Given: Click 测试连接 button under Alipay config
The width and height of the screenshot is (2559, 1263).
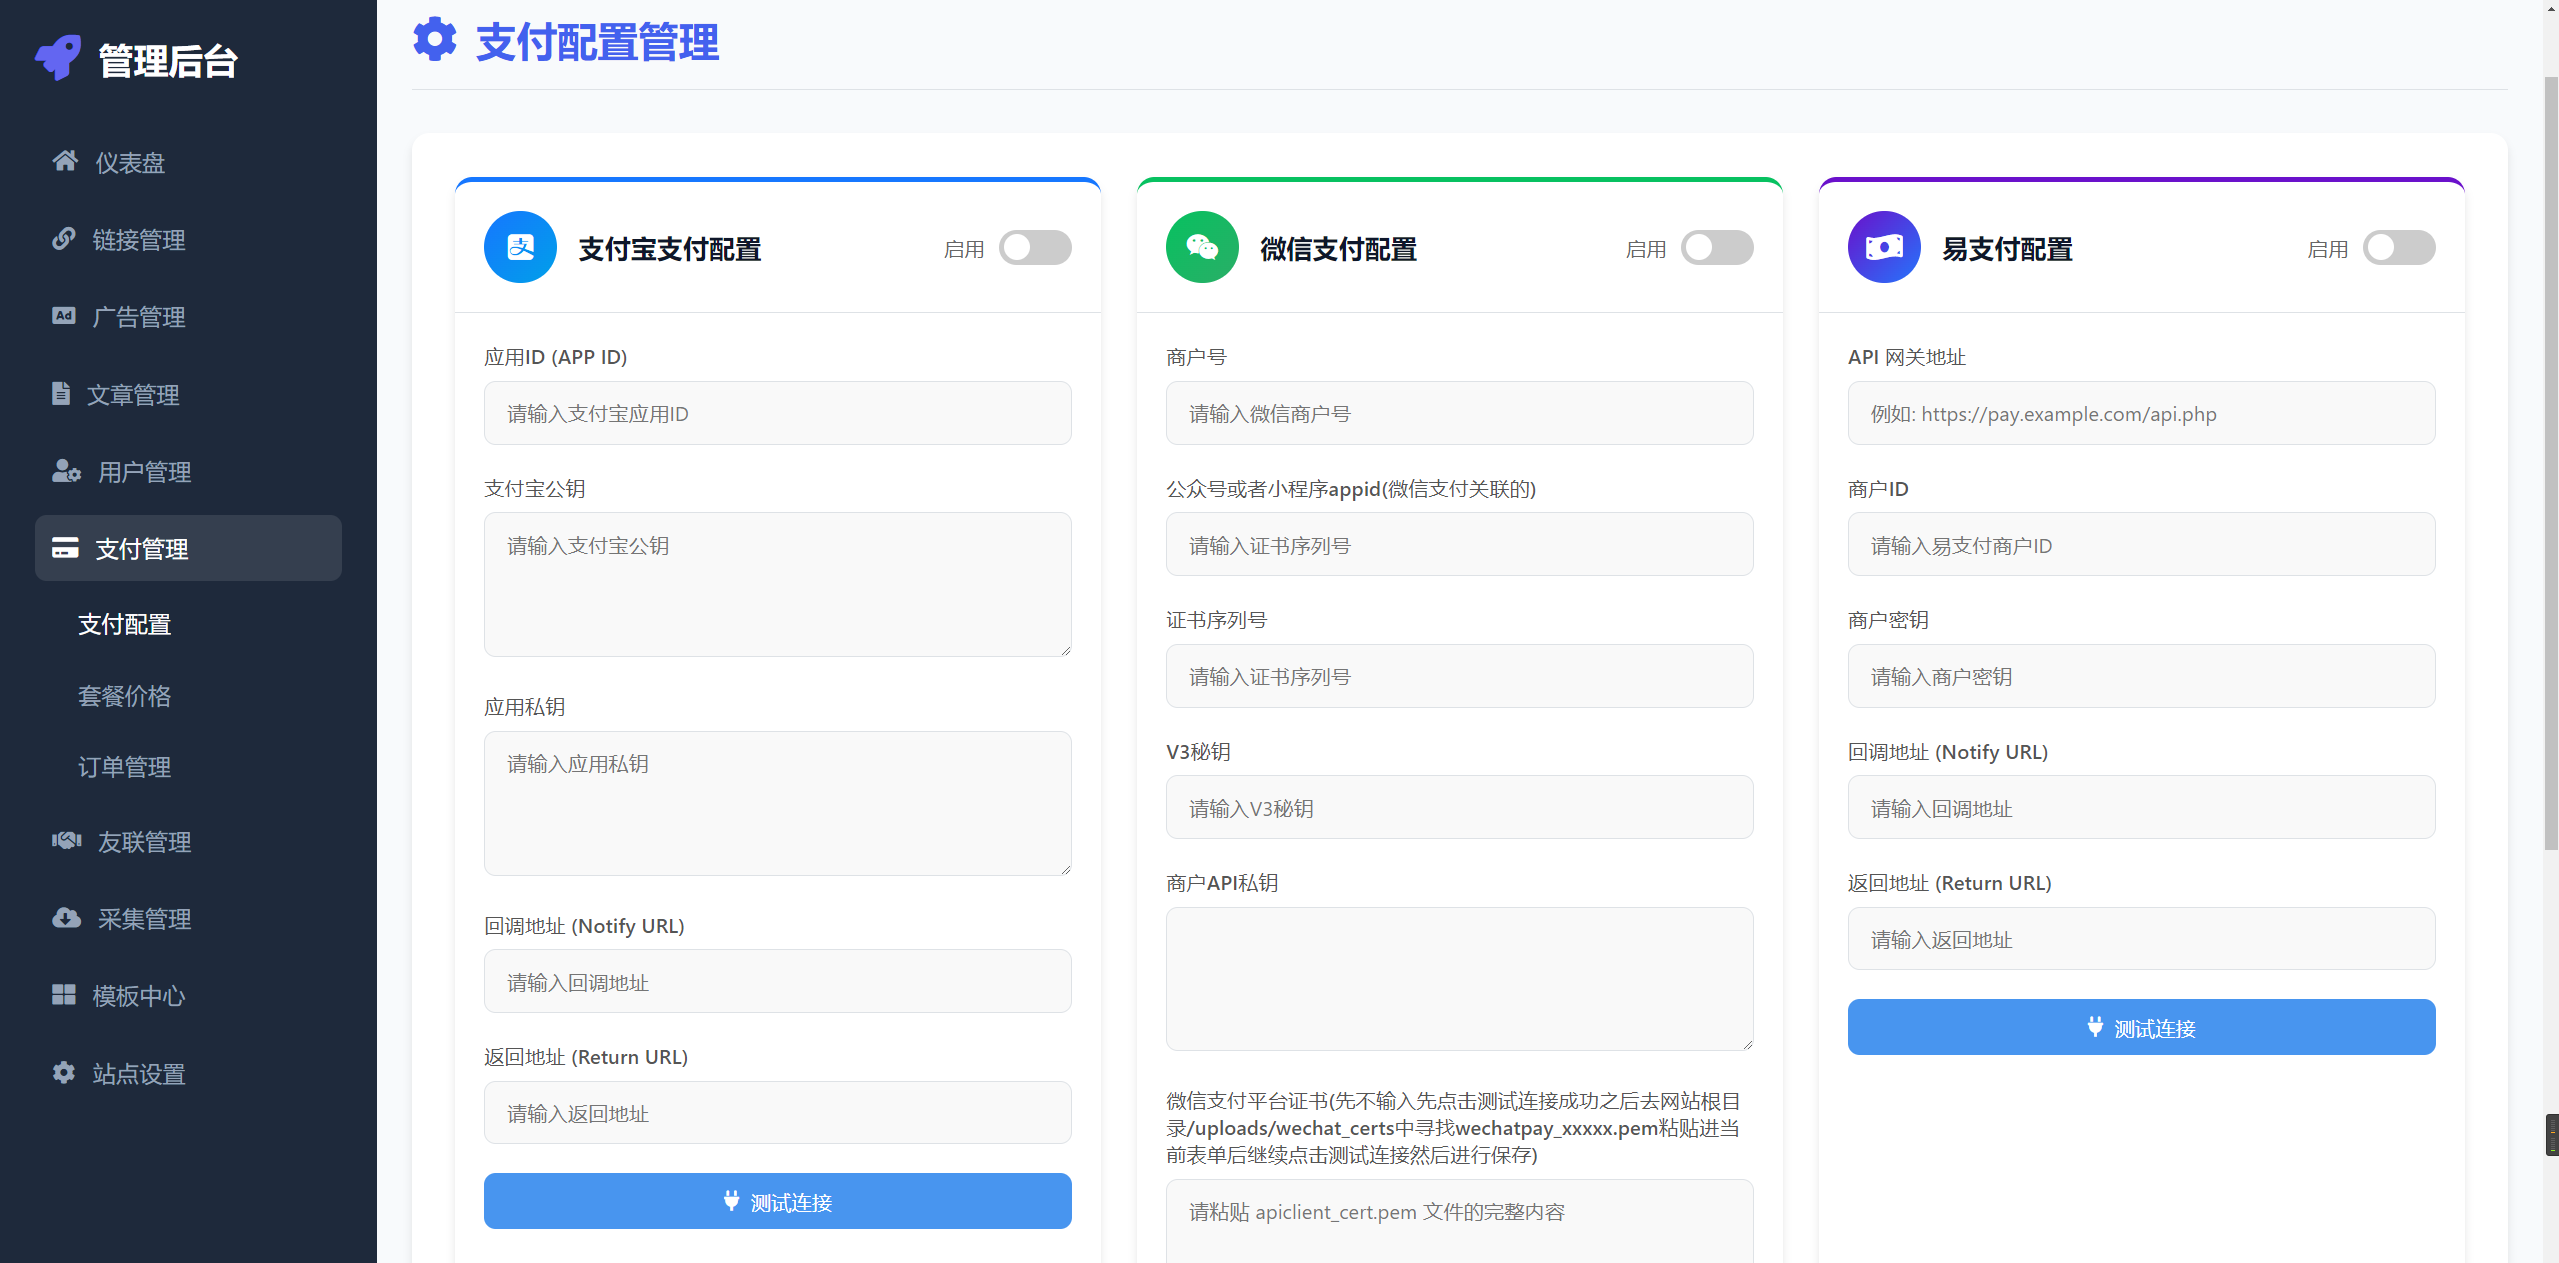Looking at the screenshot, I should (778, 1201).
